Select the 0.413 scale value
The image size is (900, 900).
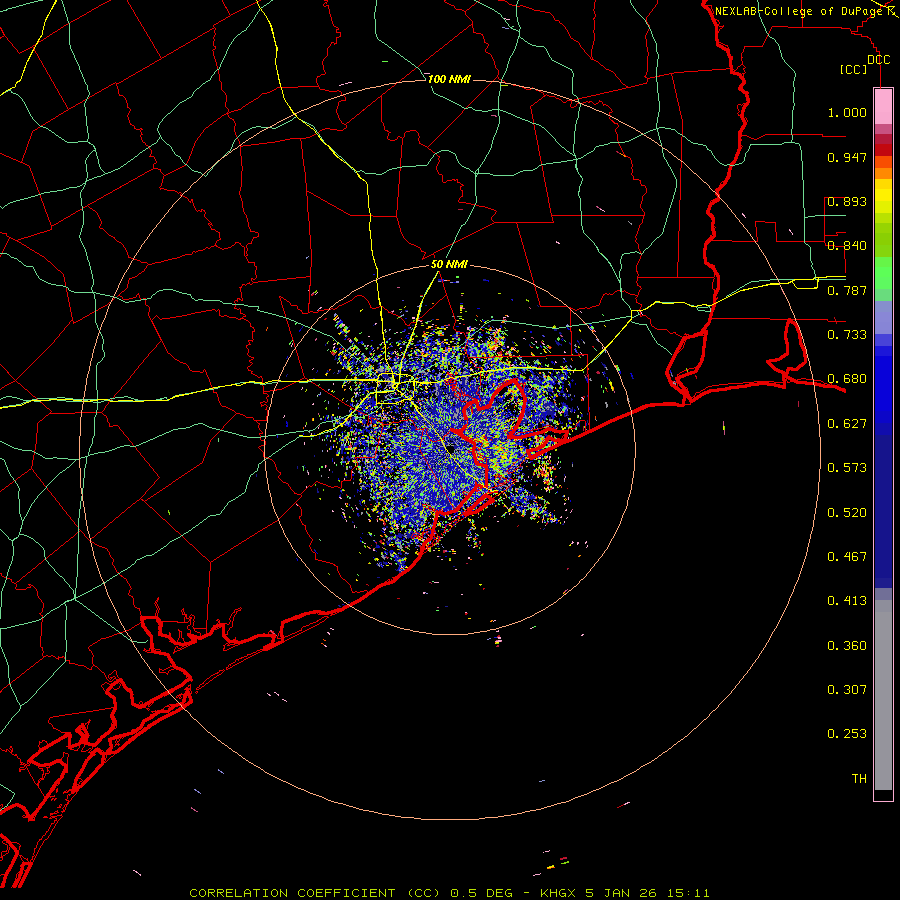(x=847, y=601)
